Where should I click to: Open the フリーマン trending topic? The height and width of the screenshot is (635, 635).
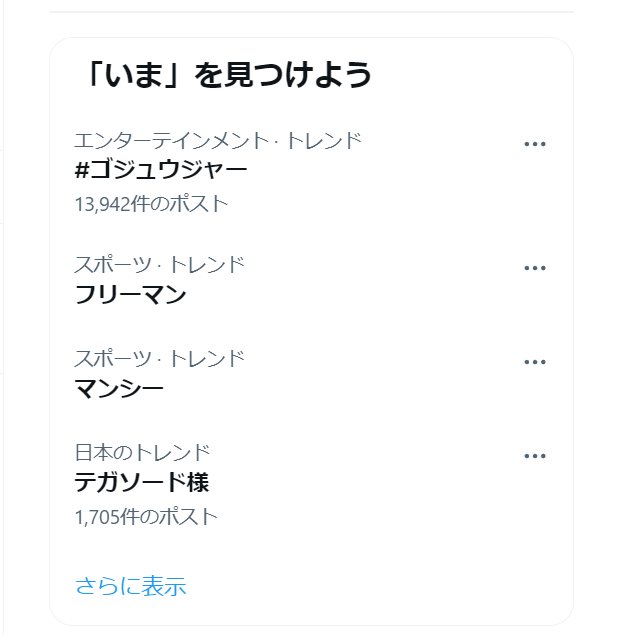(x=131, y=295)
